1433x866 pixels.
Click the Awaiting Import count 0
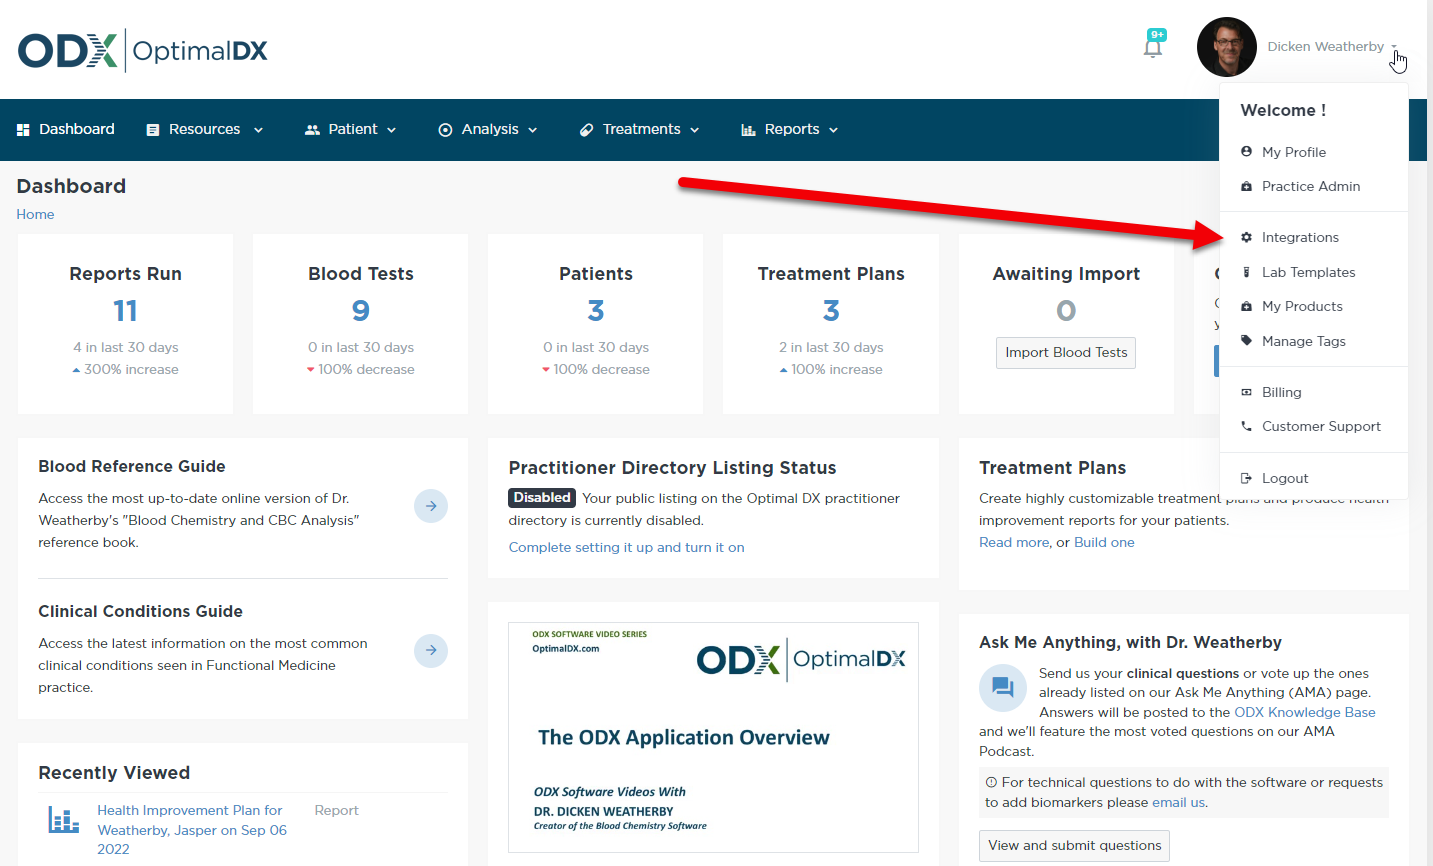(1066, 311)
